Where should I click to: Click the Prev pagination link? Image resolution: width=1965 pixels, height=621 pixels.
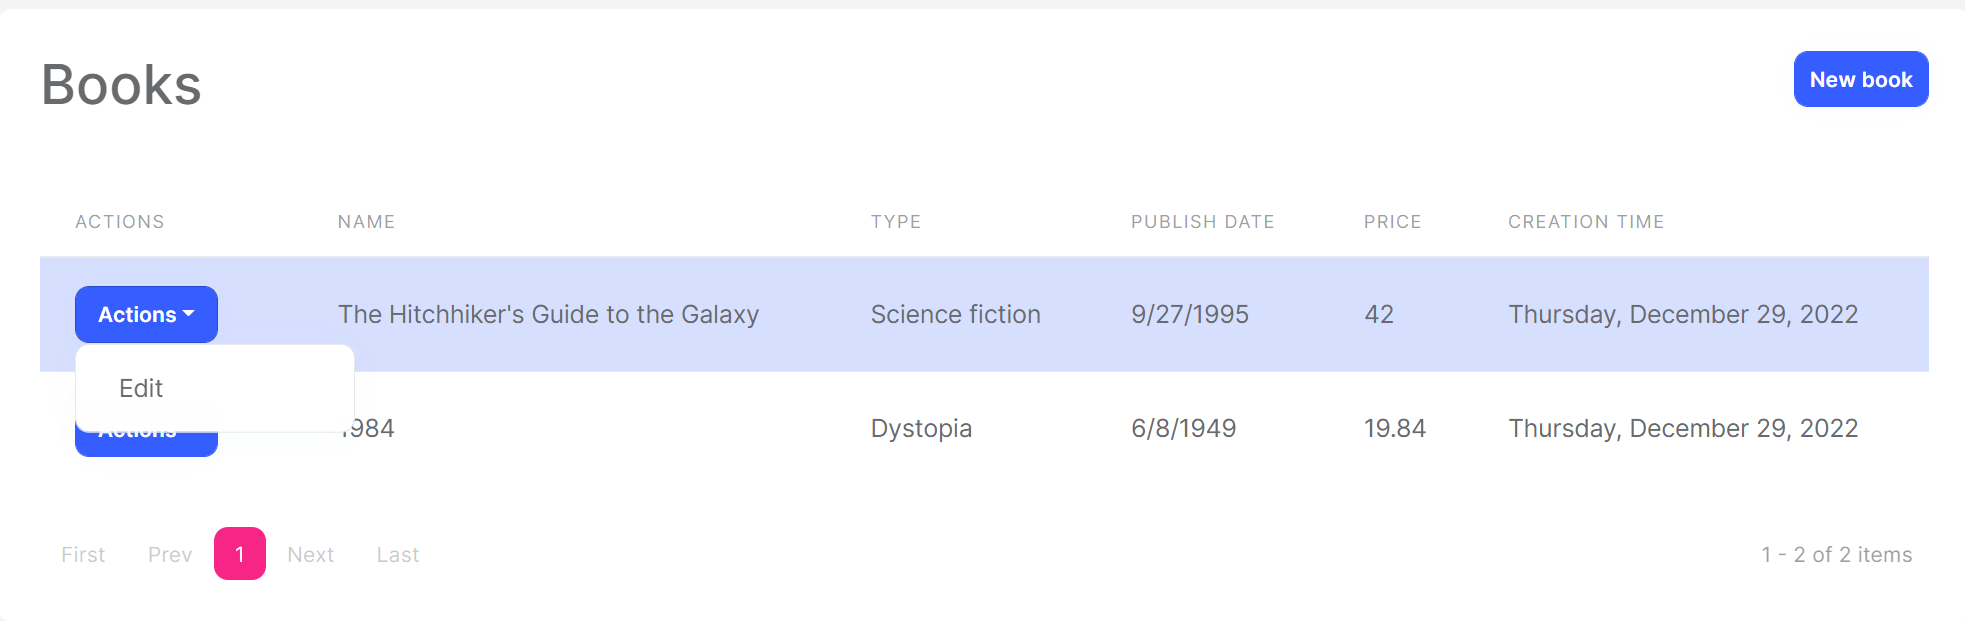tap(170, 554)
